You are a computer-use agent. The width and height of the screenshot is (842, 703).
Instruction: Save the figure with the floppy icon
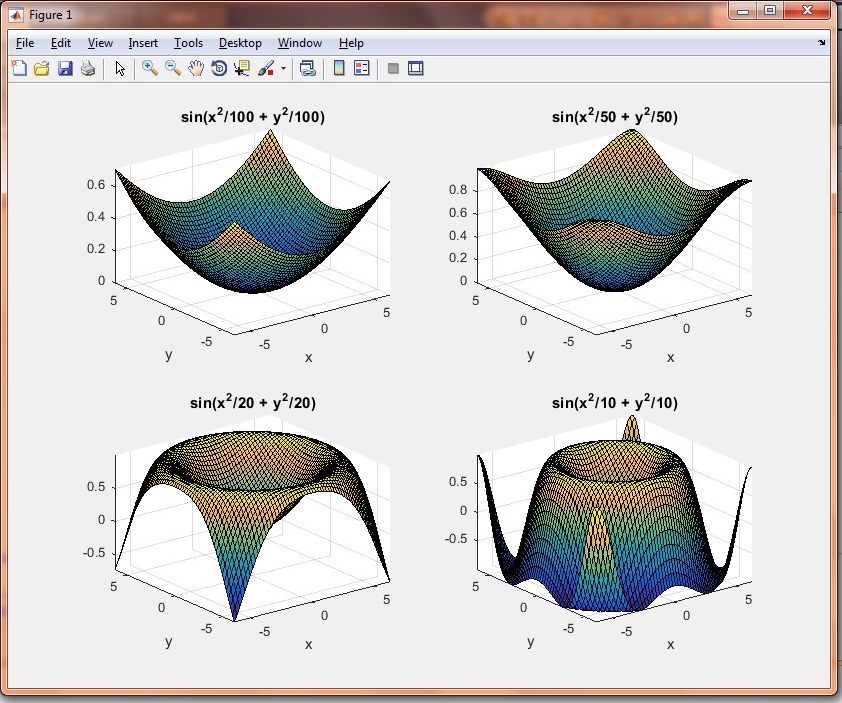(65, 68)
